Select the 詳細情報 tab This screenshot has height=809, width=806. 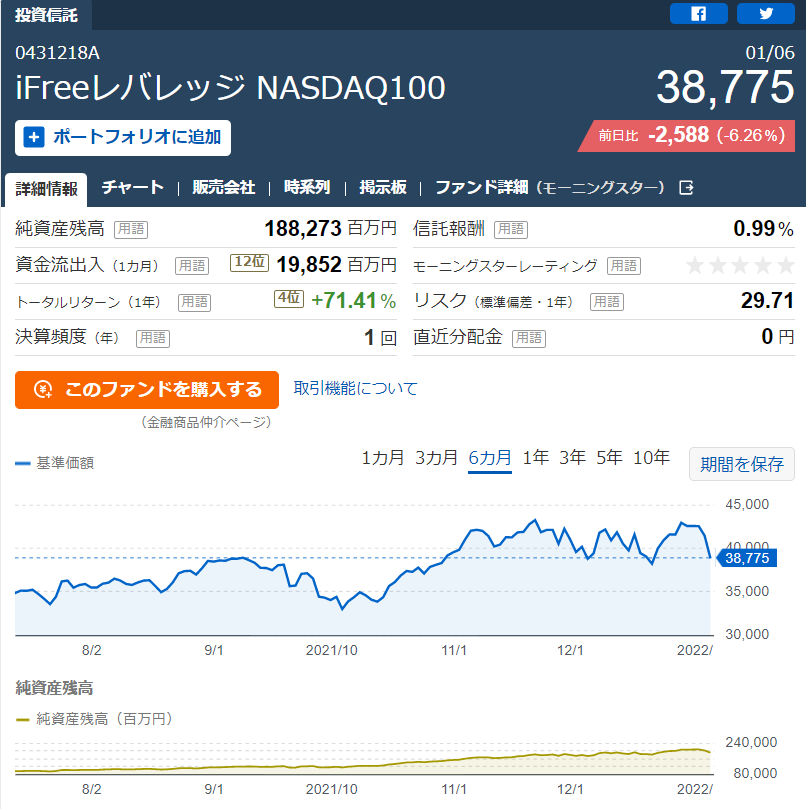click(x=46, y=189)
